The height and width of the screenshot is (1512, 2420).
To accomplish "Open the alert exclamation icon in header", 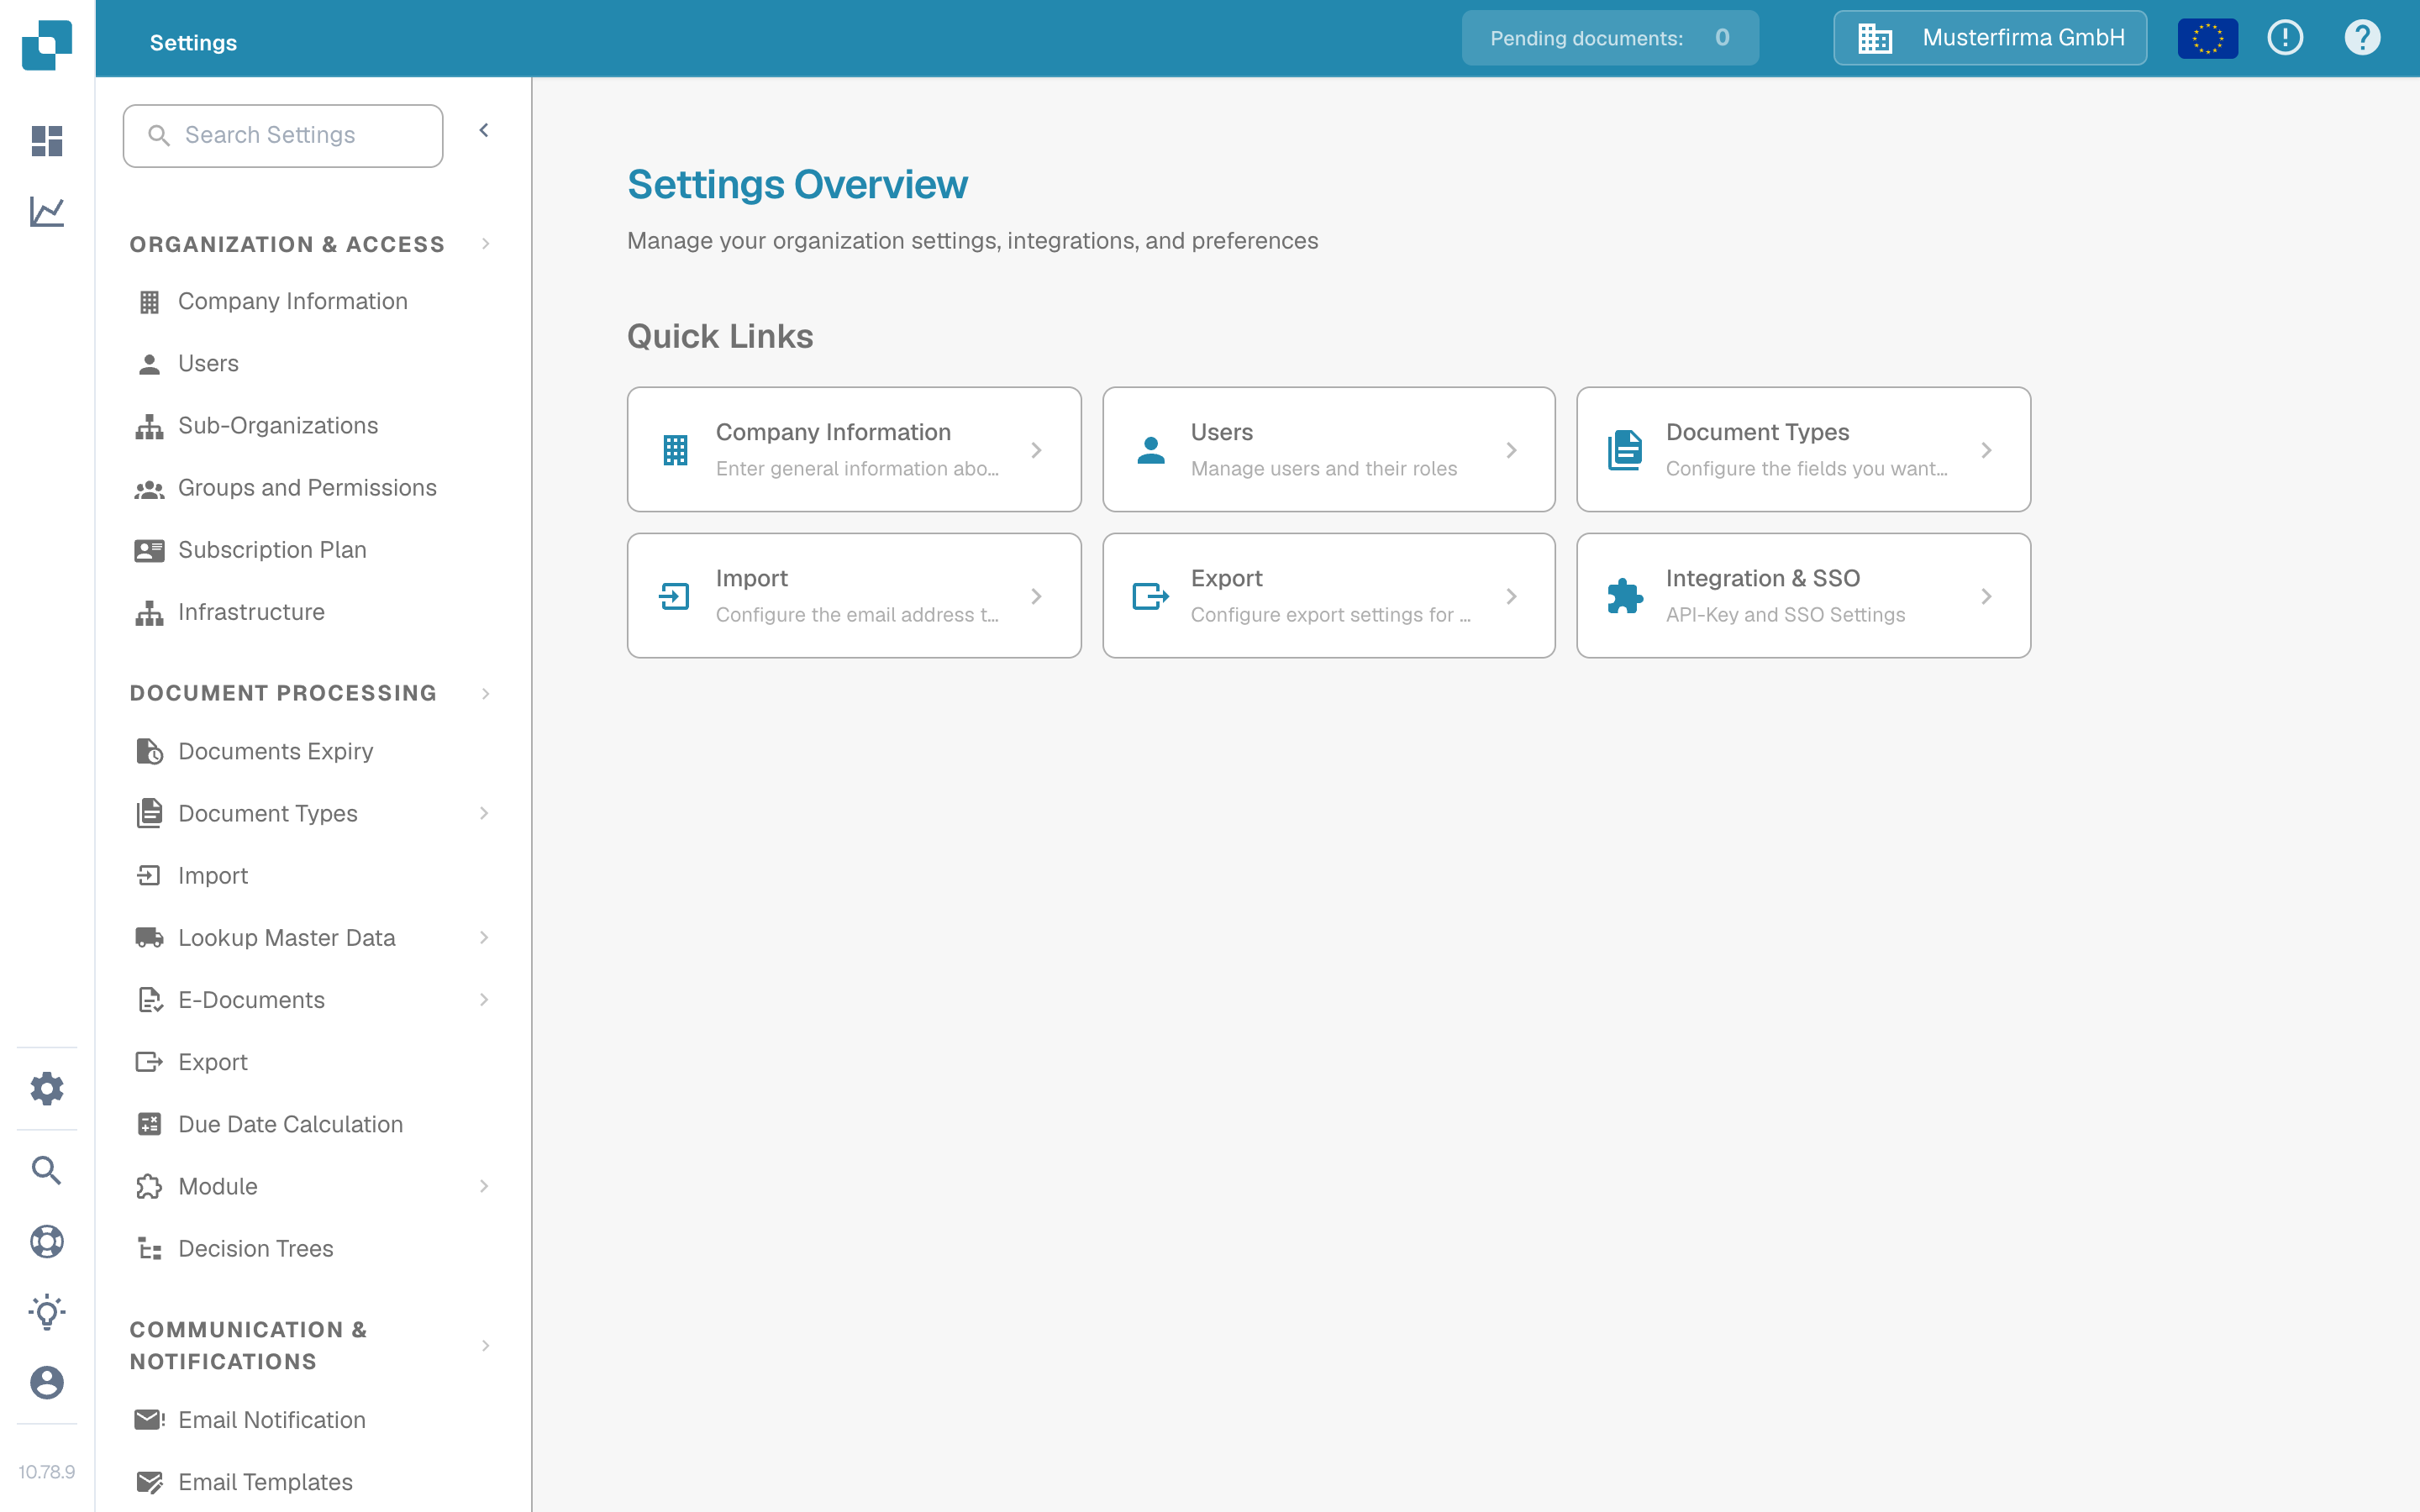I will tap(2285, 38).
